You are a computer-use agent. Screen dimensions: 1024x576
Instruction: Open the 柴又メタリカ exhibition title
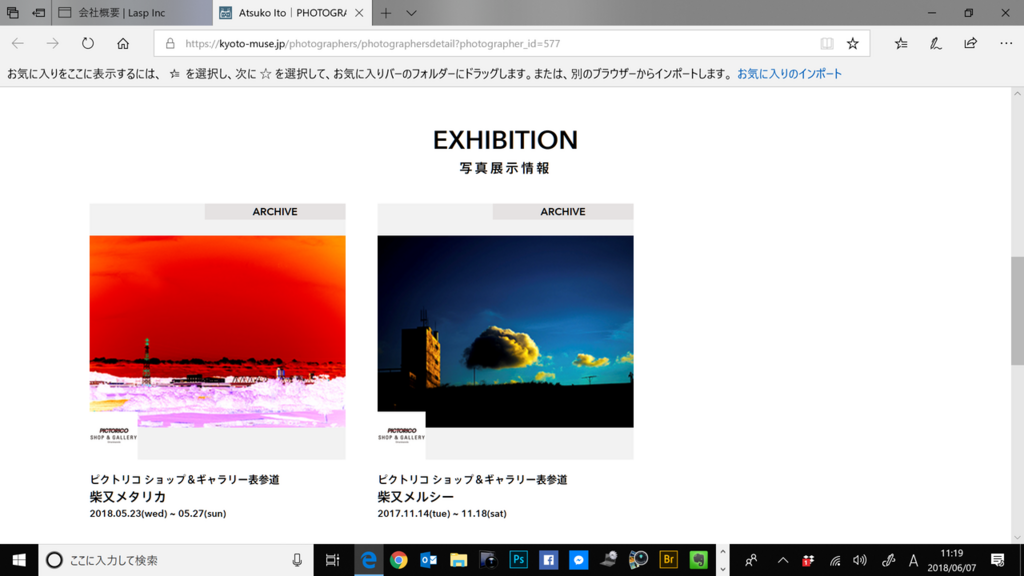pos(128,496)
